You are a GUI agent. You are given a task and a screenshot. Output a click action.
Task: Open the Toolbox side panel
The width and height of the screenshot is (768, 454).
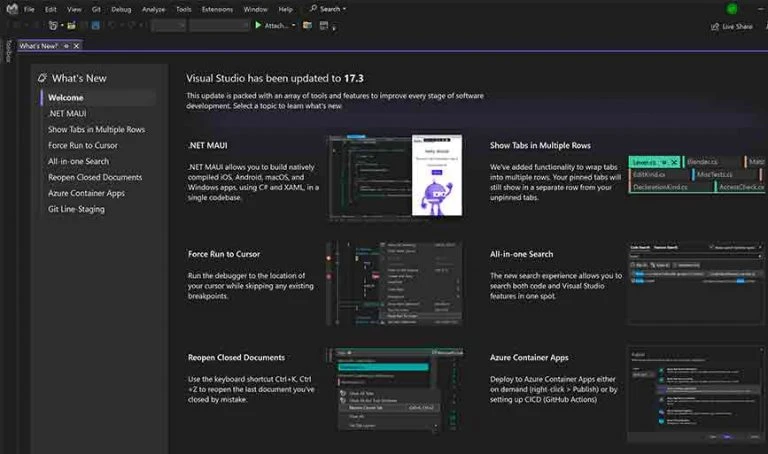[7, 52]
